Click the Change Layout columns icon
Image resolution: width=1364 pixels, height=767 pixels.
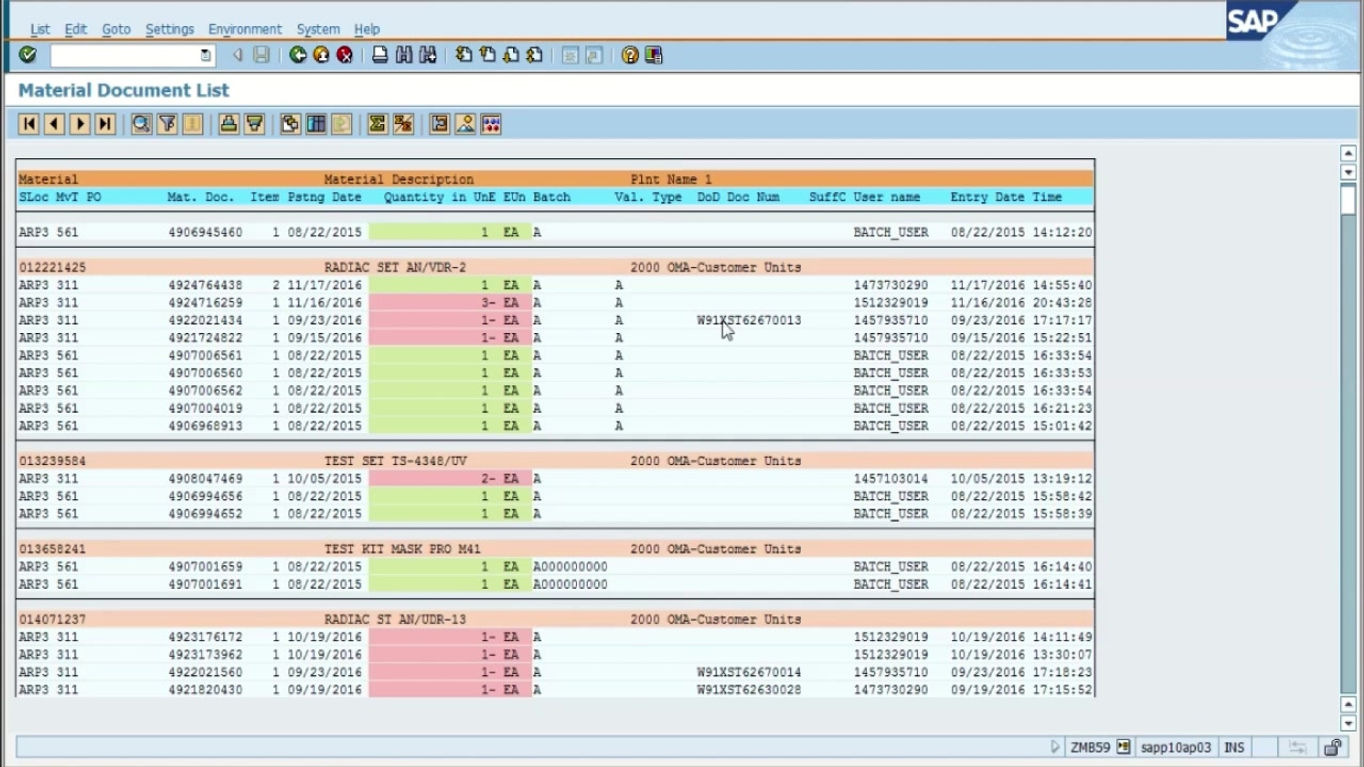pyautogui.click(x=316, y=124)
